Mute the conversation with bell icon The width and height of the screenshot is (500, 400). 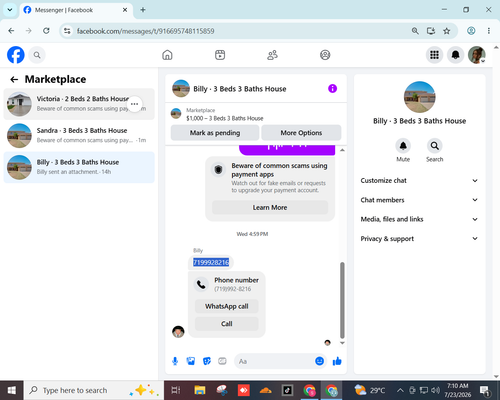click(x=403, y=146)
